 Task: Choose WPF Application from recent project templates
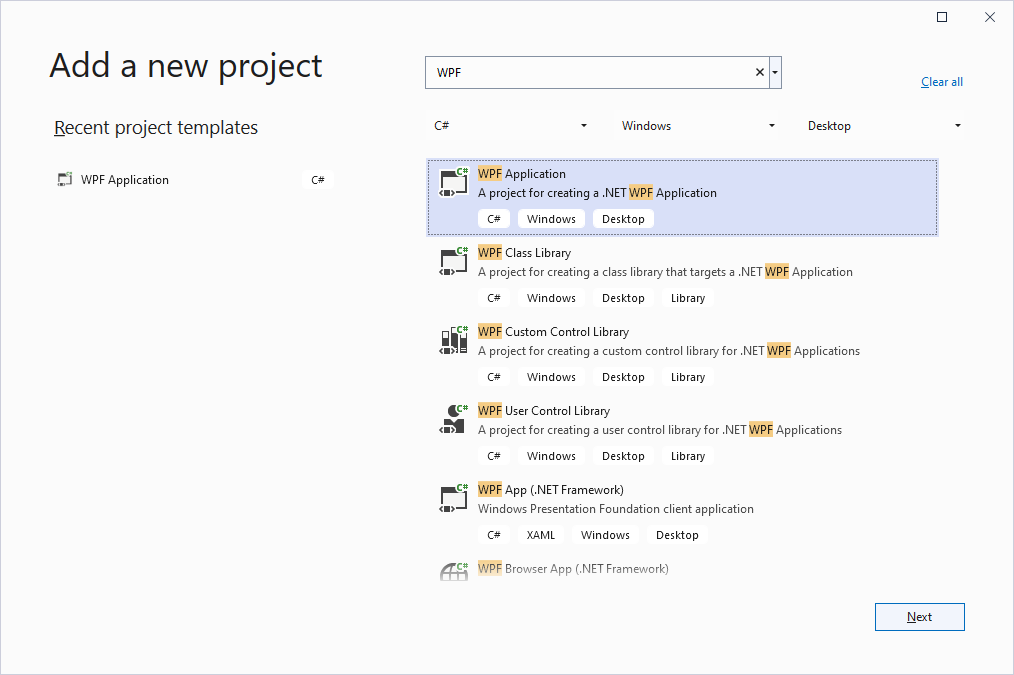125,180
